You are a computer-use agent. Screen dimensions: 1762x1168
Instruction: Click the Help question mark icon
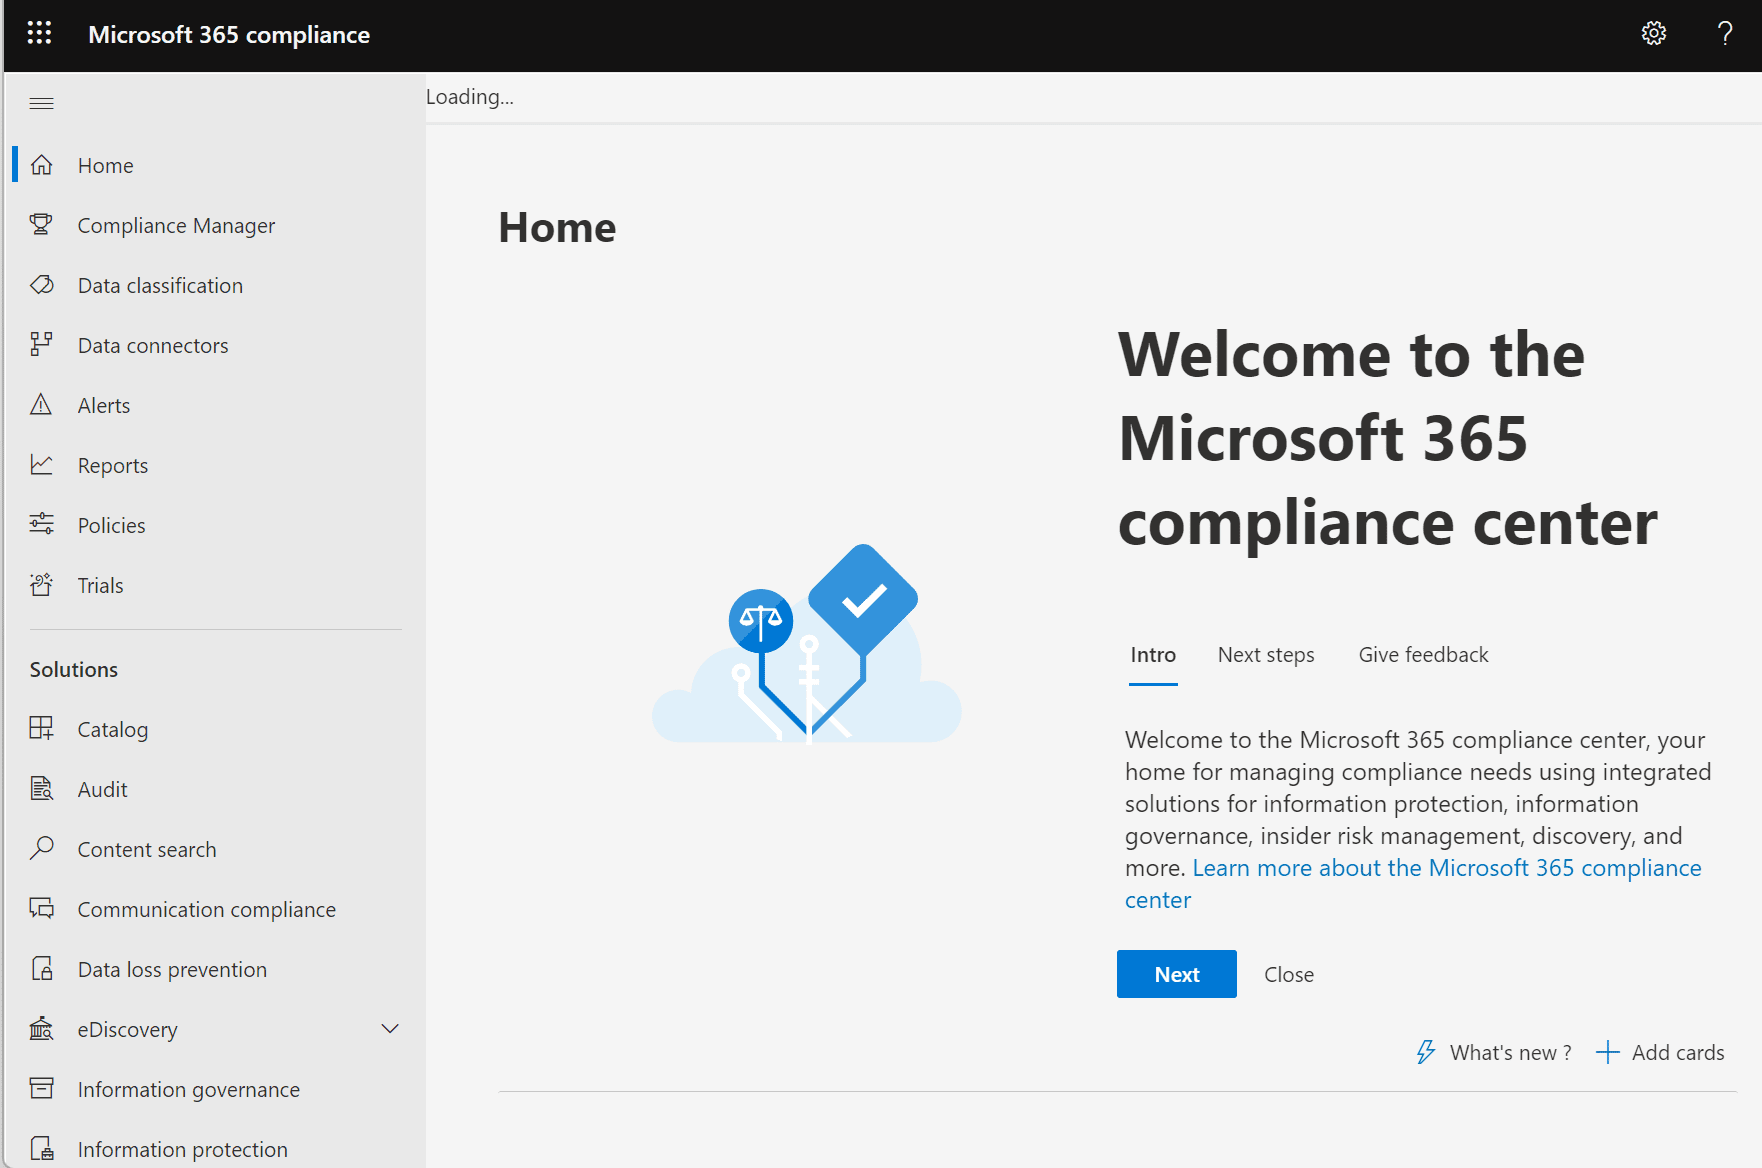coord(1725,34)
